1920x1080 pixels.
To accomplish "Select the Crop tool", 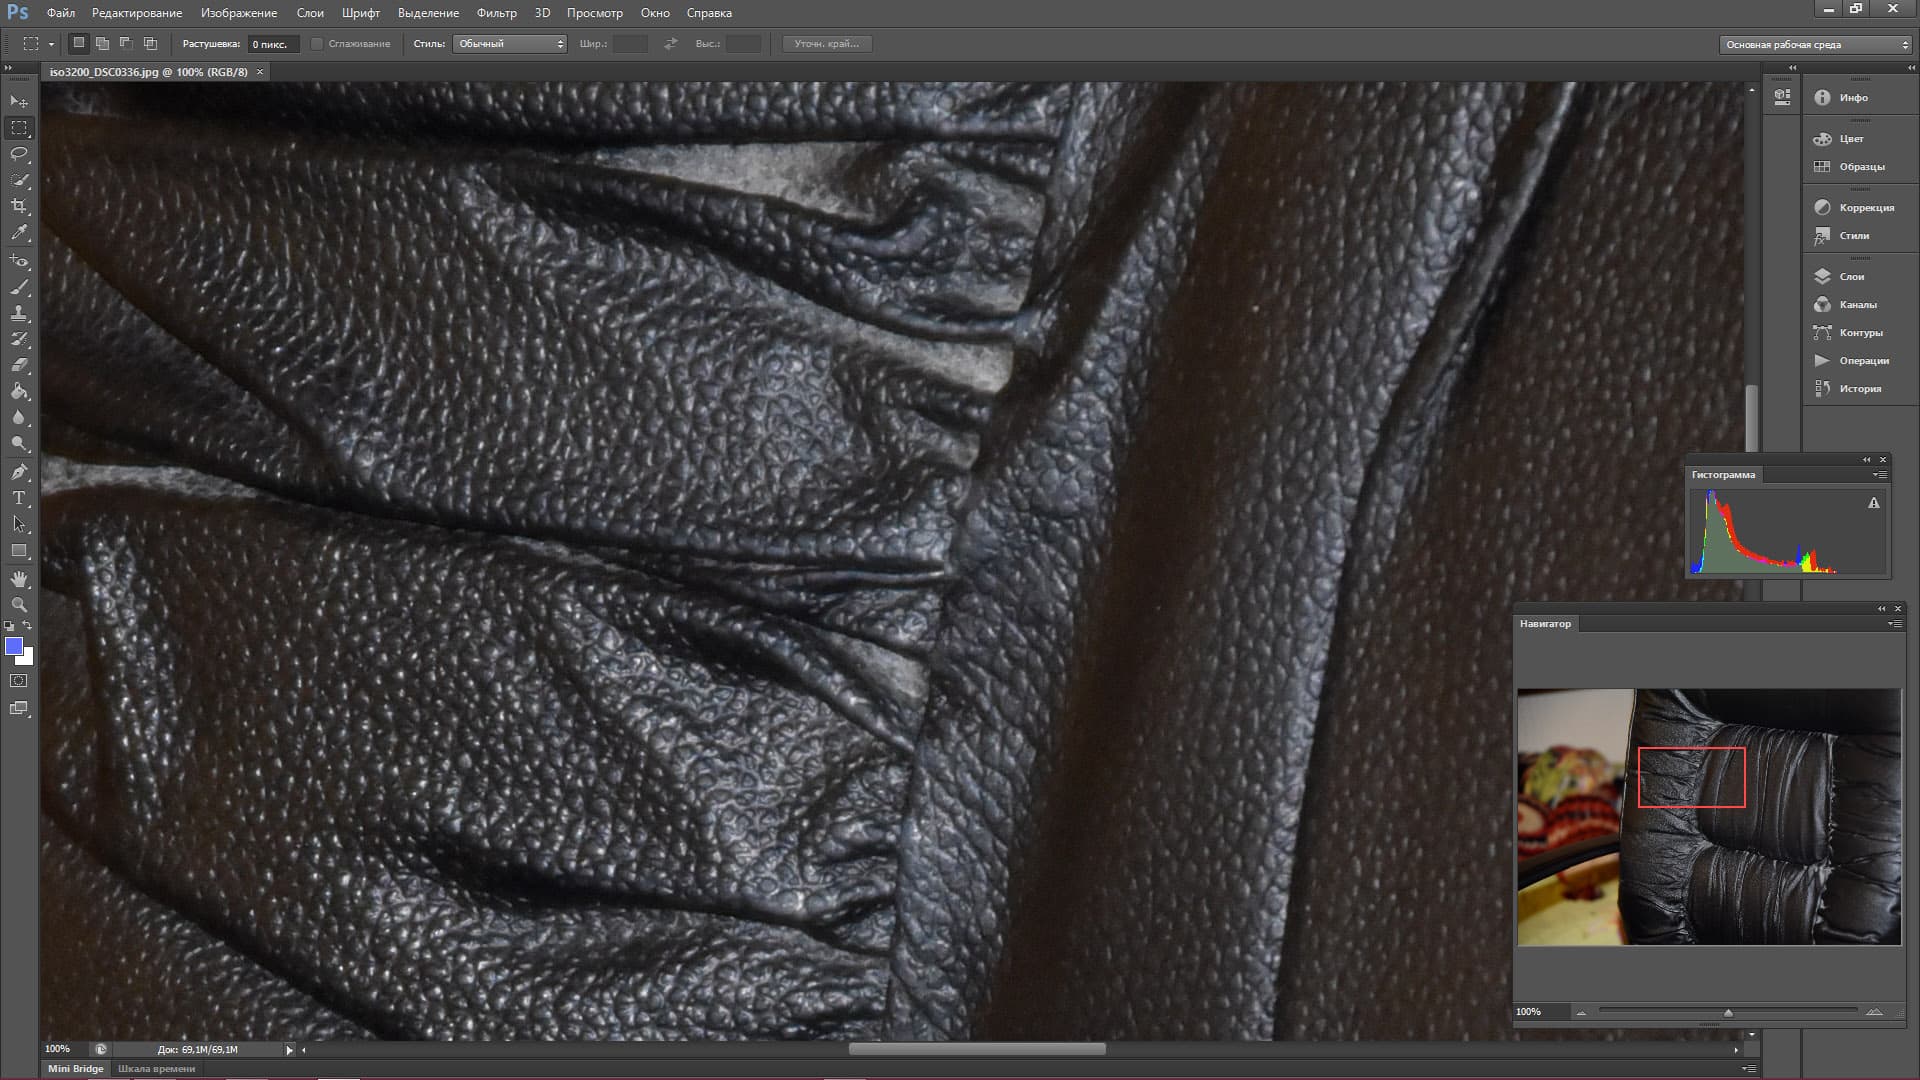I will (19, 206).
